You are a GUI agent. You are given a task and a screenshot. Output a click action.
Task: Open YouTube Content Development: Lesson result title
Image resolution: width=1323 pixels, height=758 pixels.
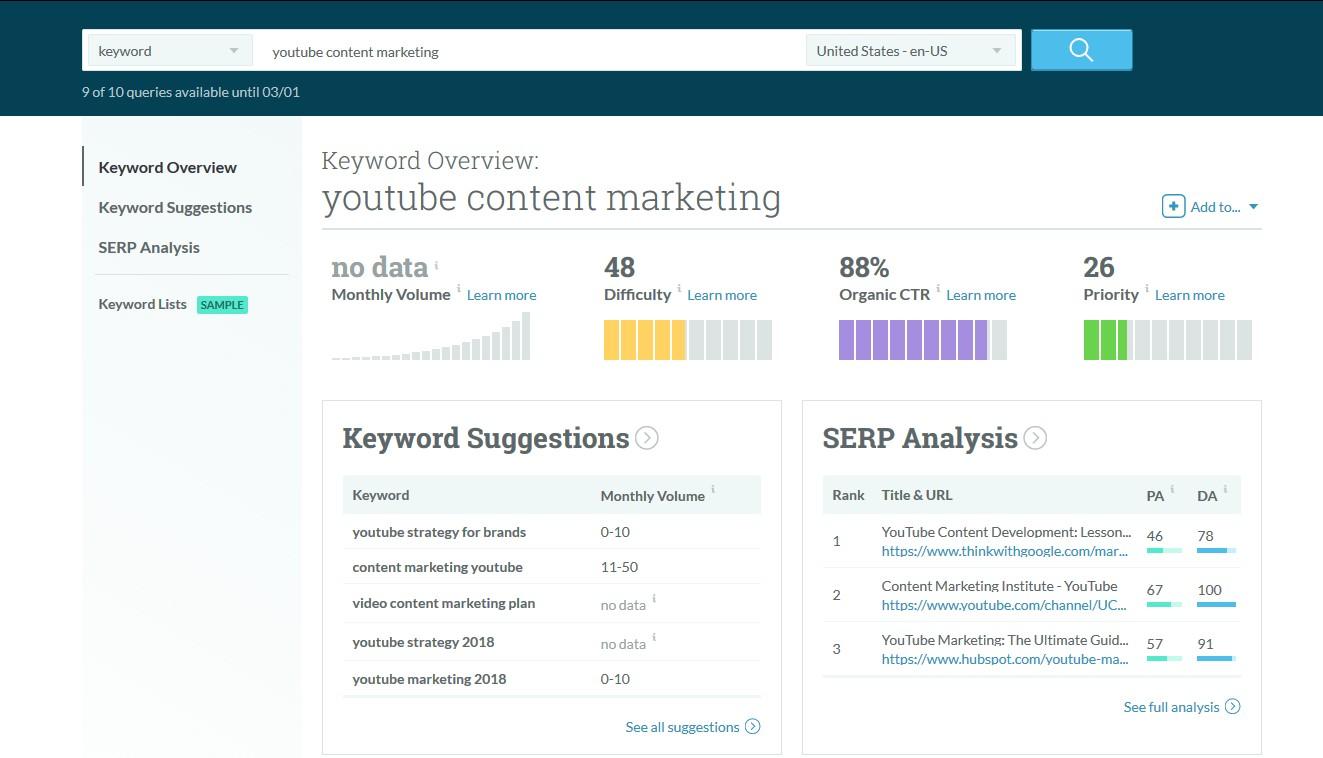[1006, 532]
